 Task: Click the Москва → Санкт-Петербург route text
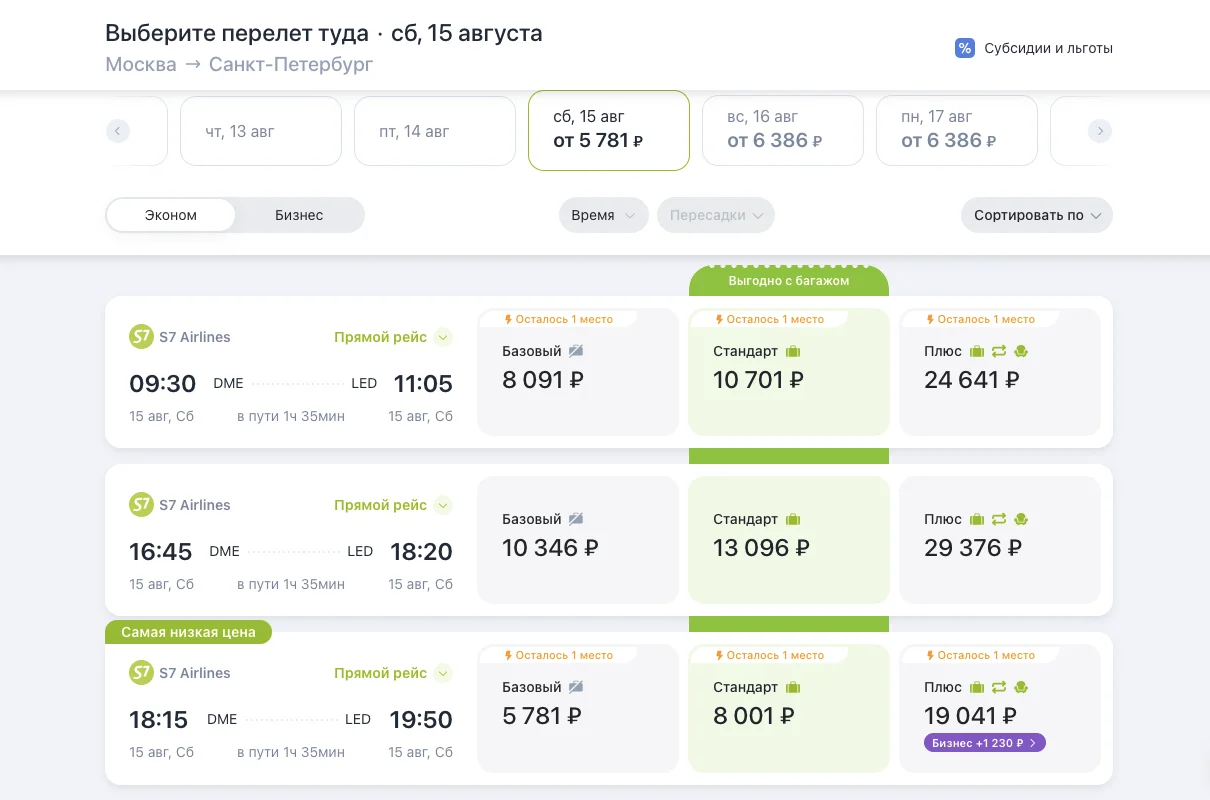(239, 65)
